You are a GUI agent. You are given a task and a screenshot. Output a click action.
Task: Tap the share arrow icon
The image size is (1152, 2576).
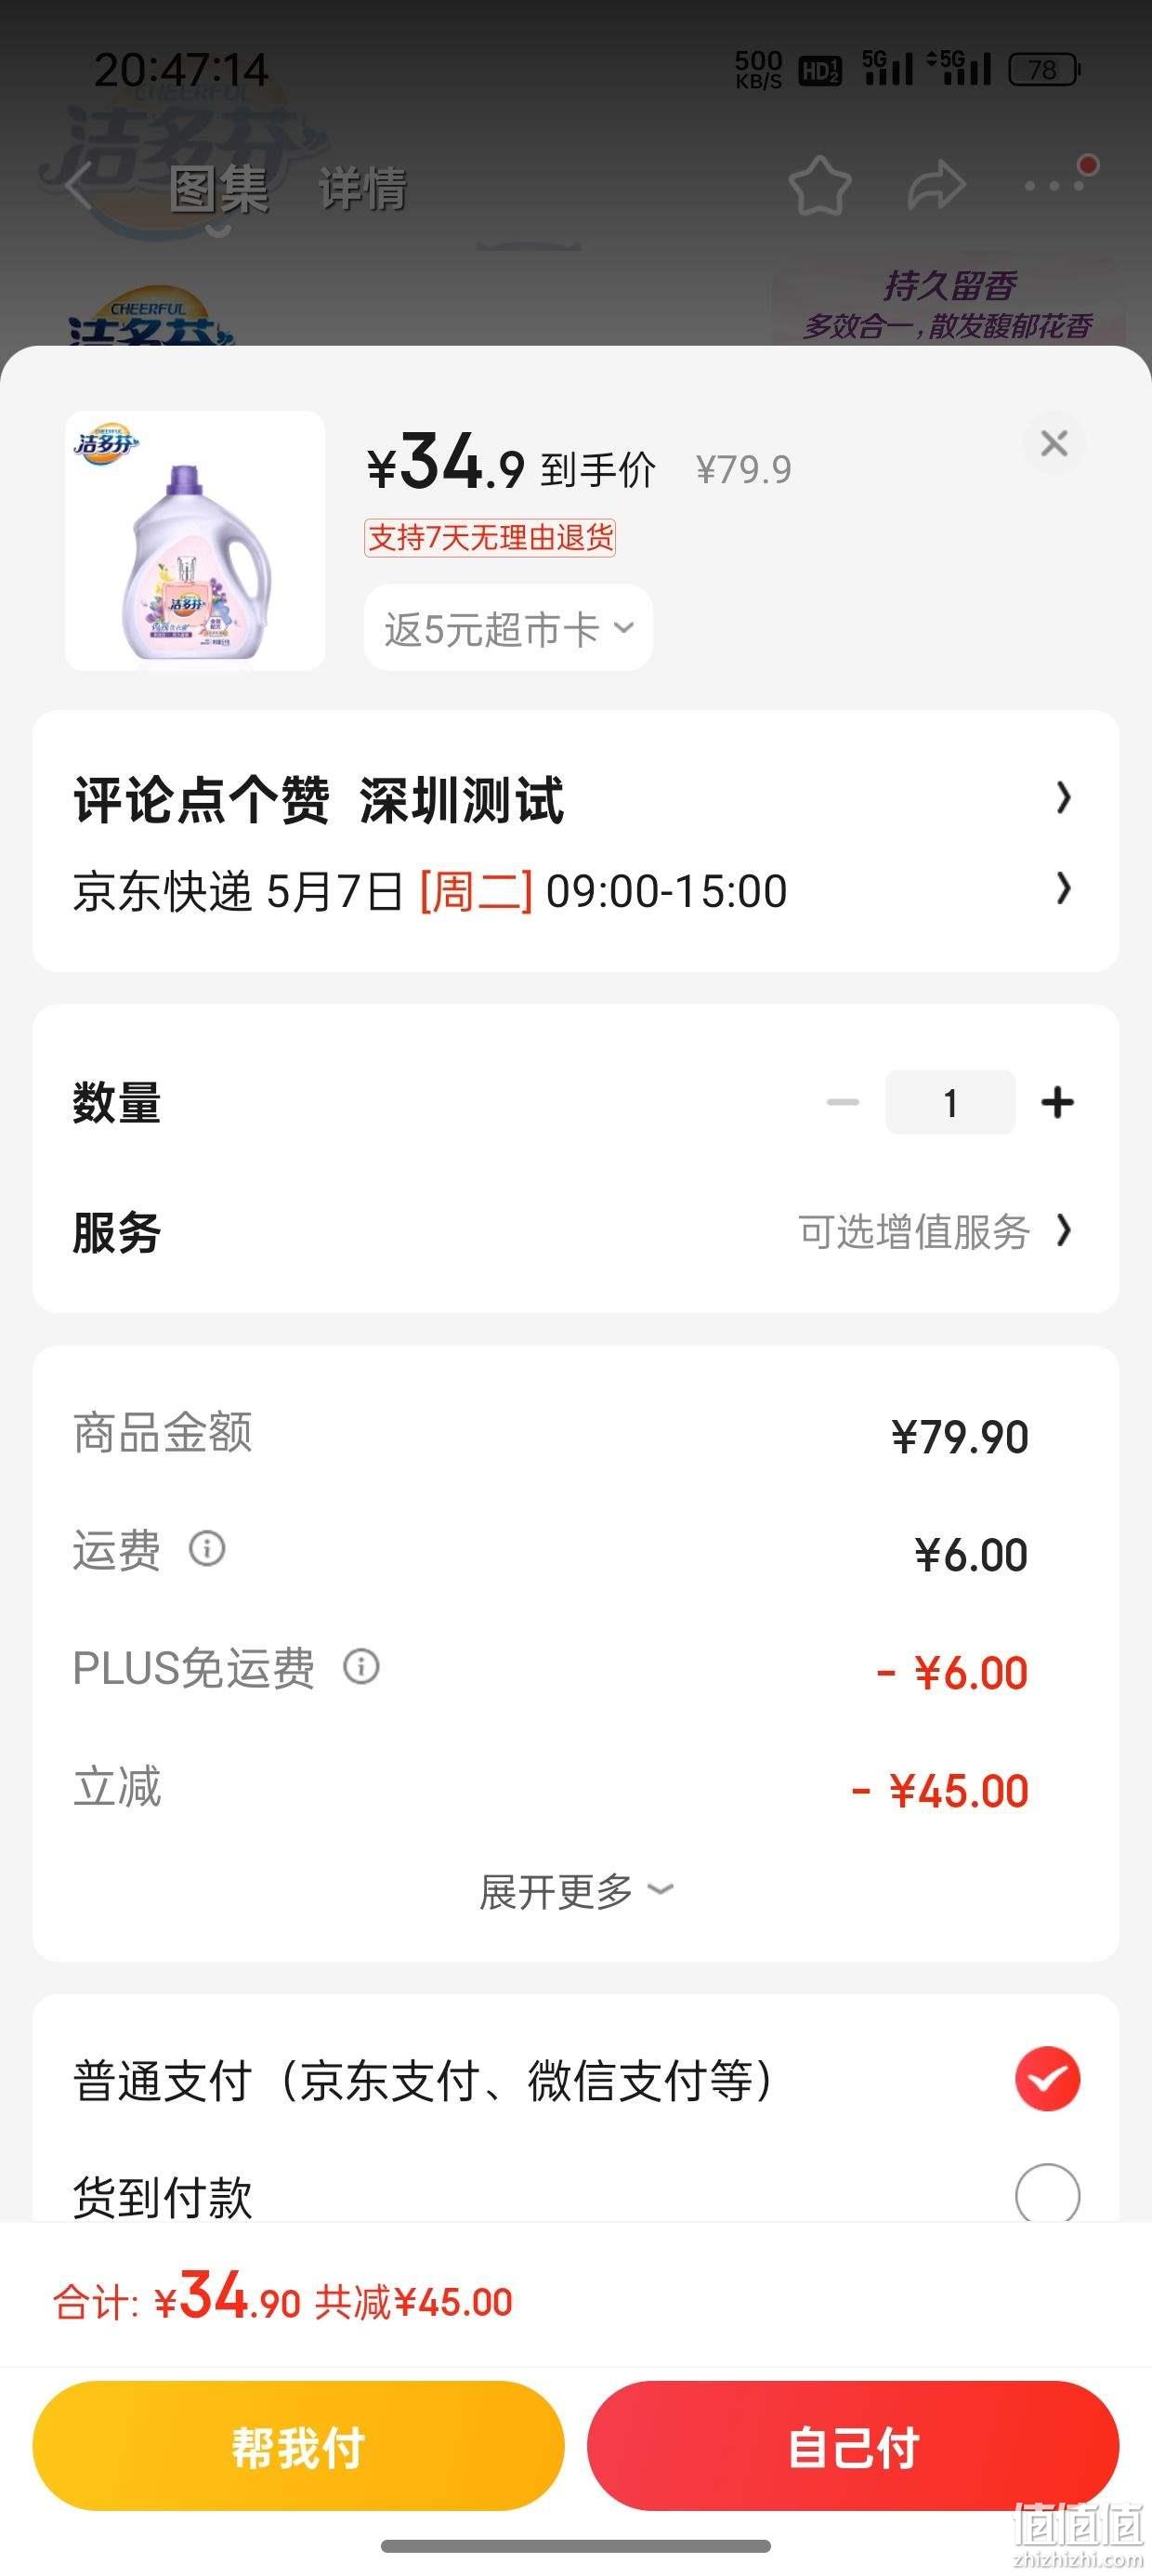click(936, 186)
